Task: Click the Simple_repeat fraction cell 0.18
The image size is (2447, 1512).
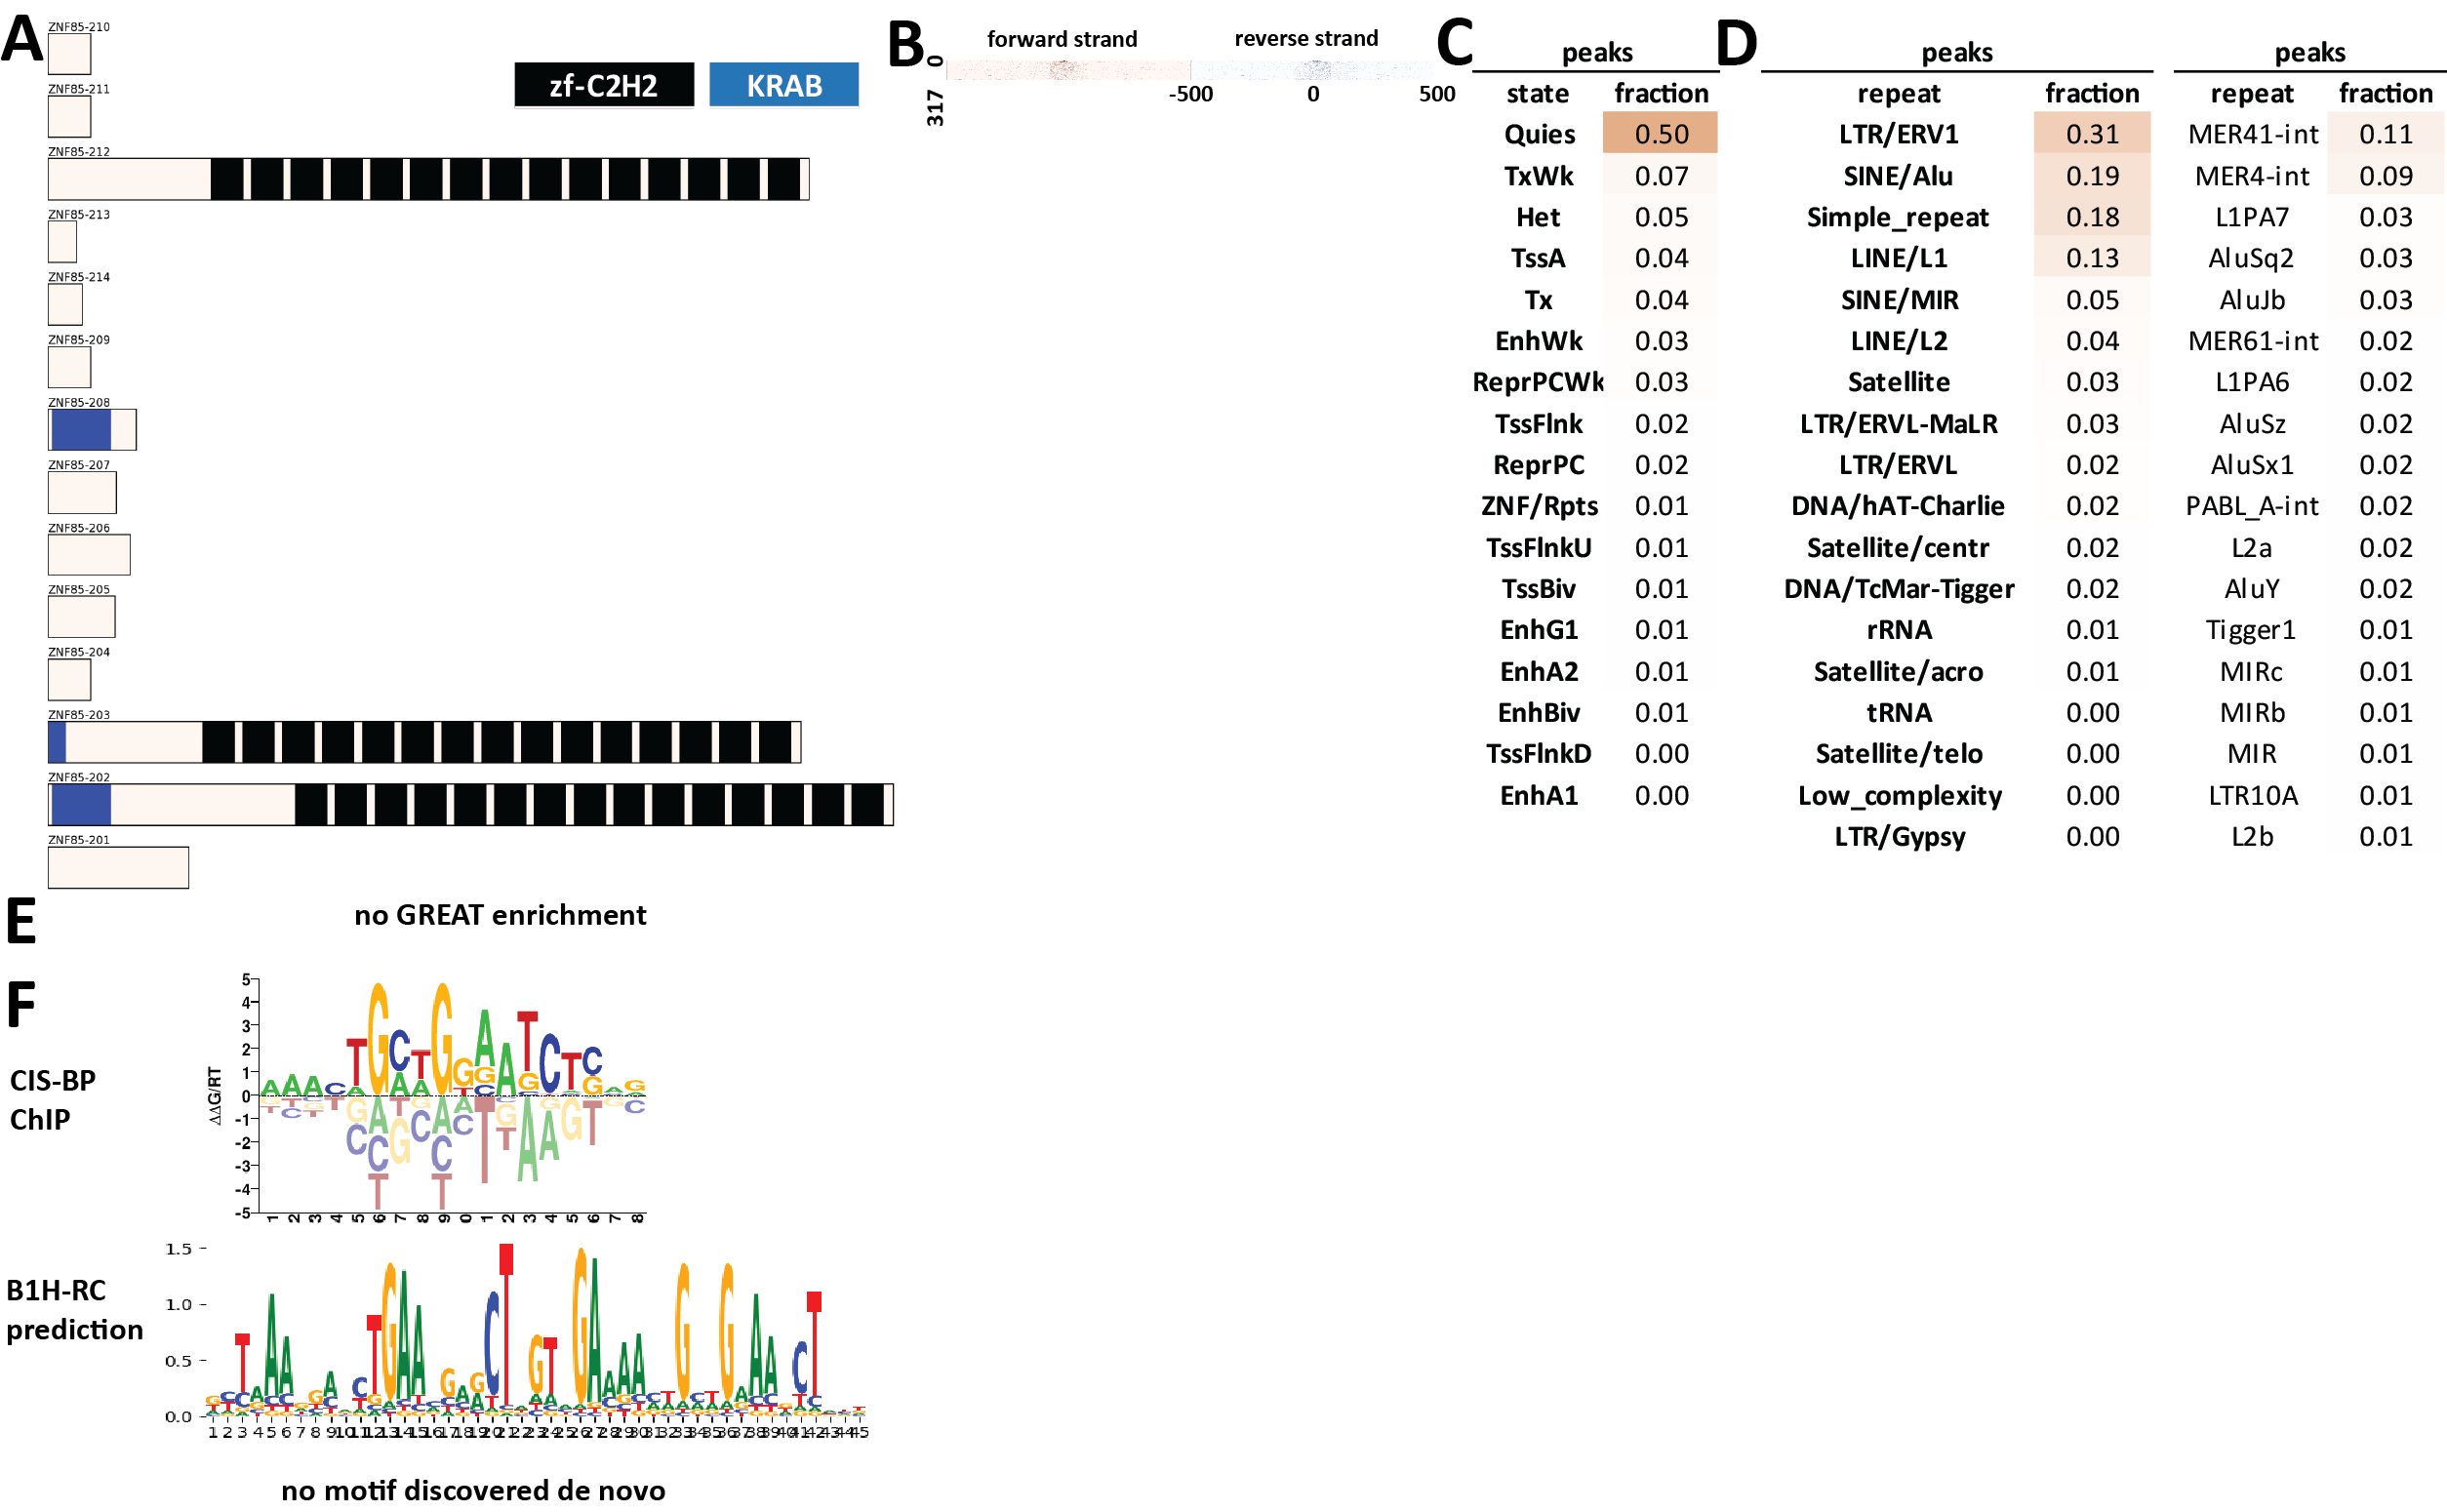Action: pos(2091,217)
